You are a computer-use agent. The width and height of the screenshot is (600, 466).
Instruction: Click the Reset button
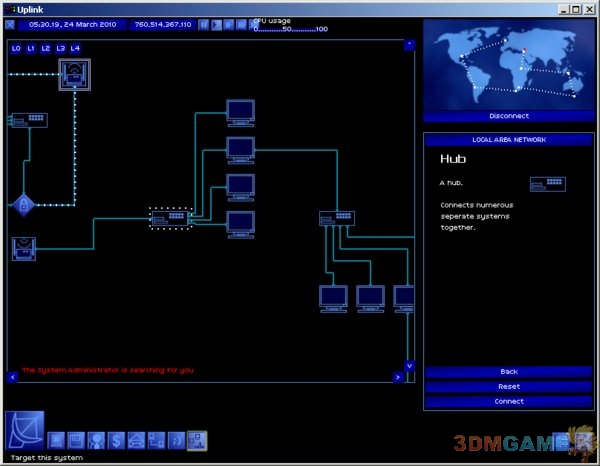(508, 386)
